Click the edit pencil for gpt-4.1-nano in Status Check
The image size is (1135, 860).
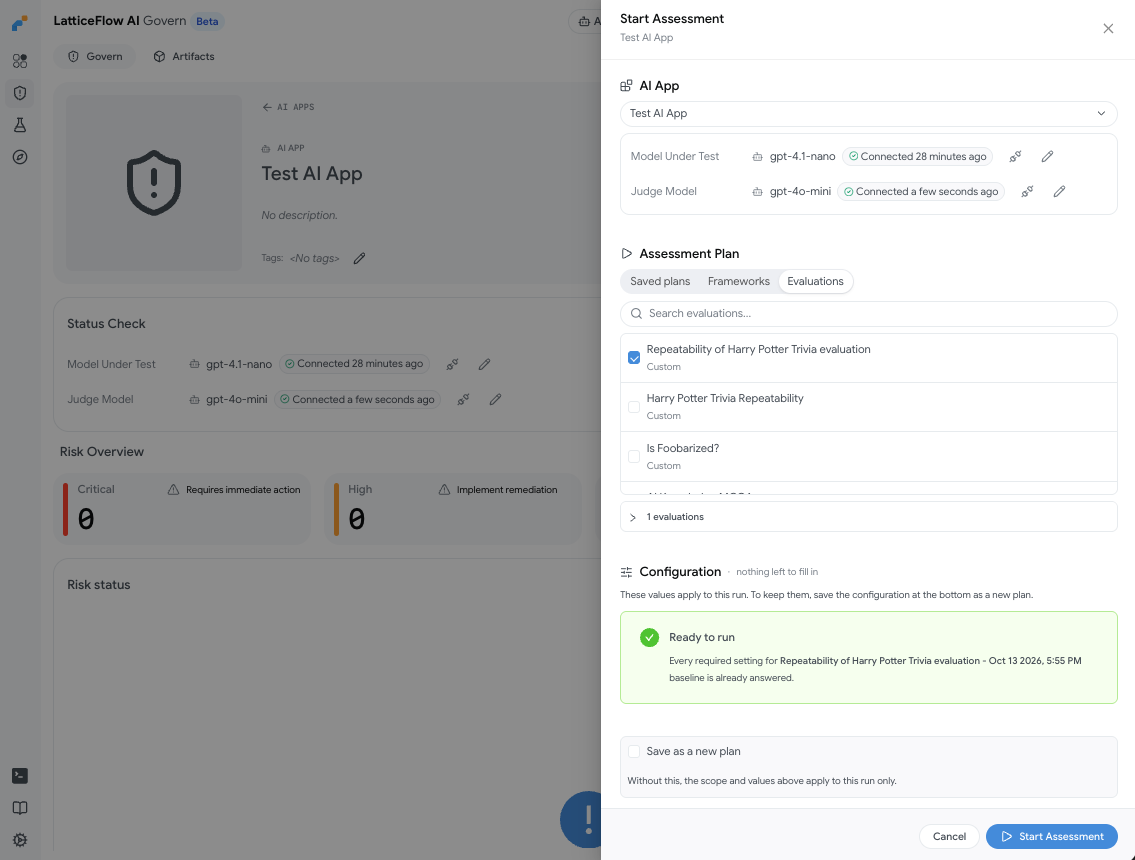(x=484, y=364)
